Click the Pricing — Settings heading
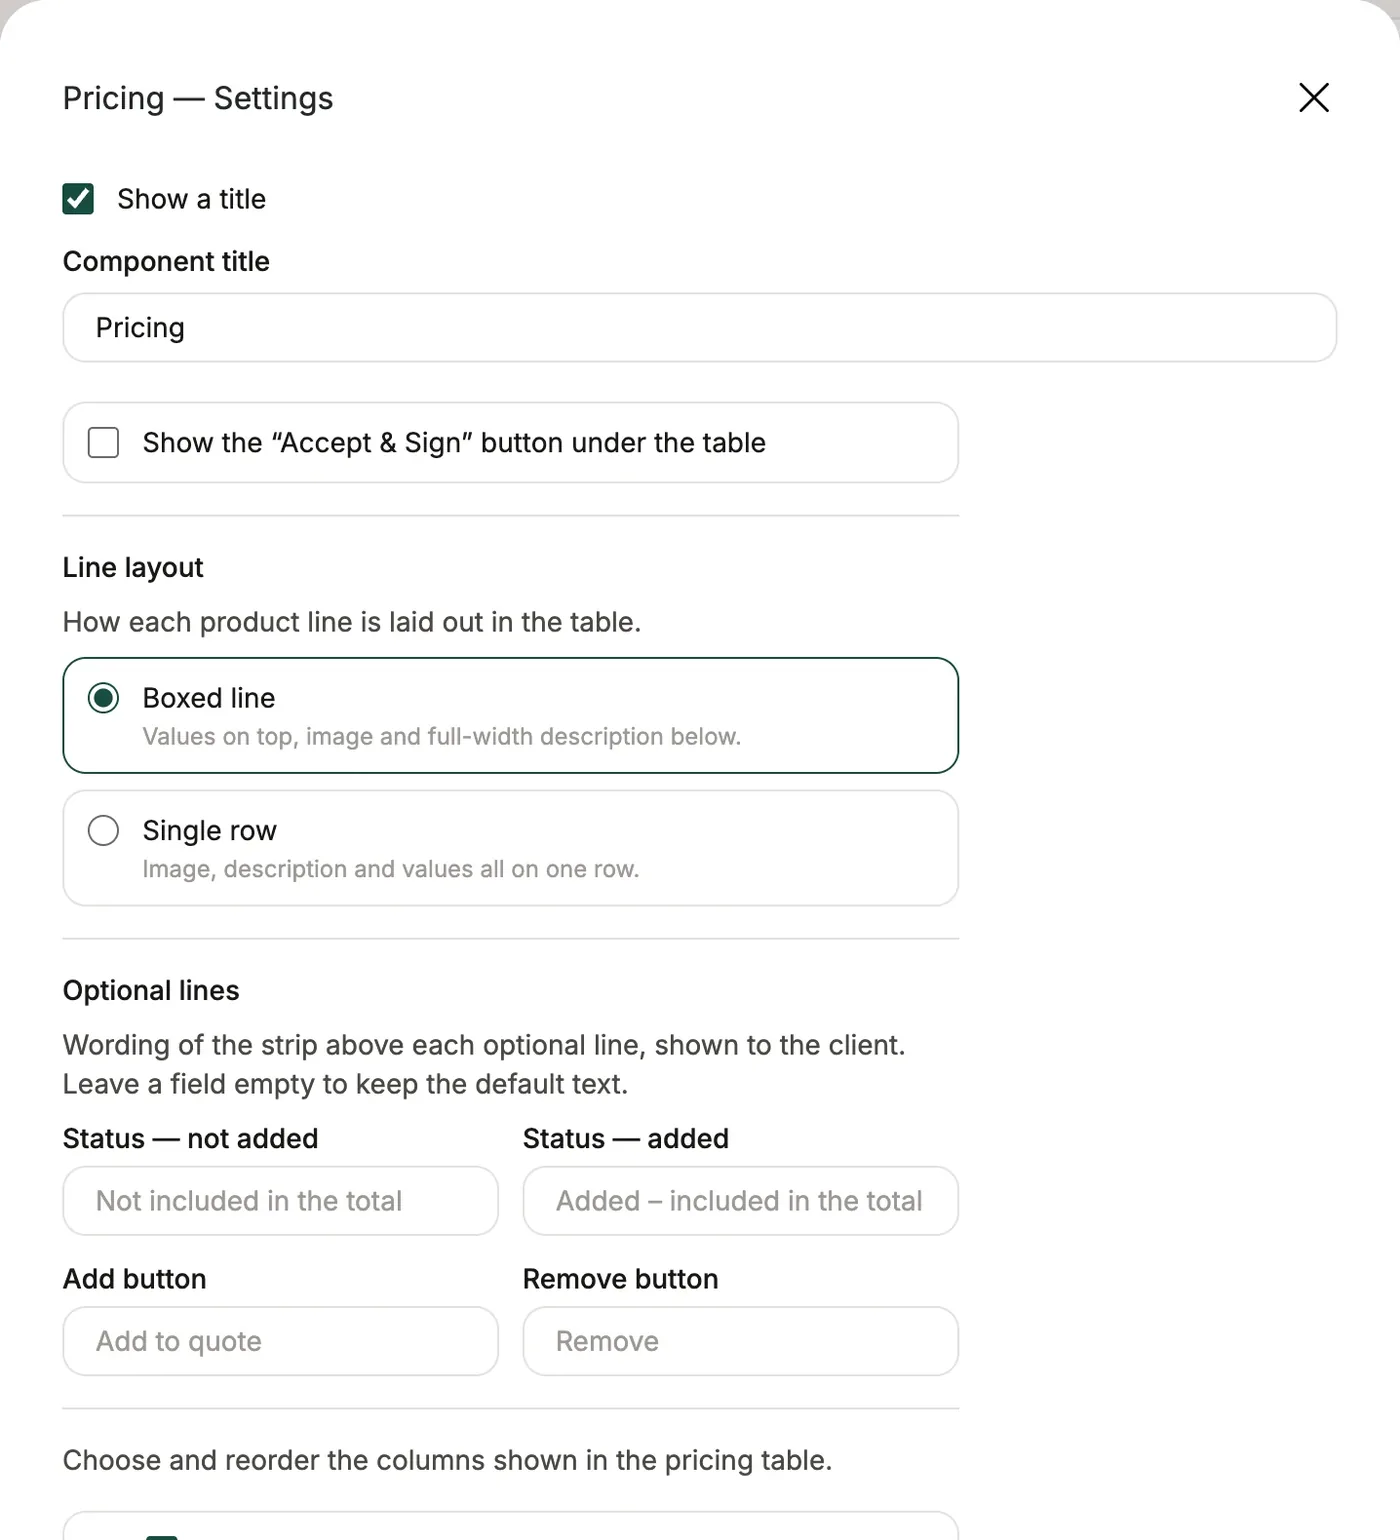 point(198,98)
